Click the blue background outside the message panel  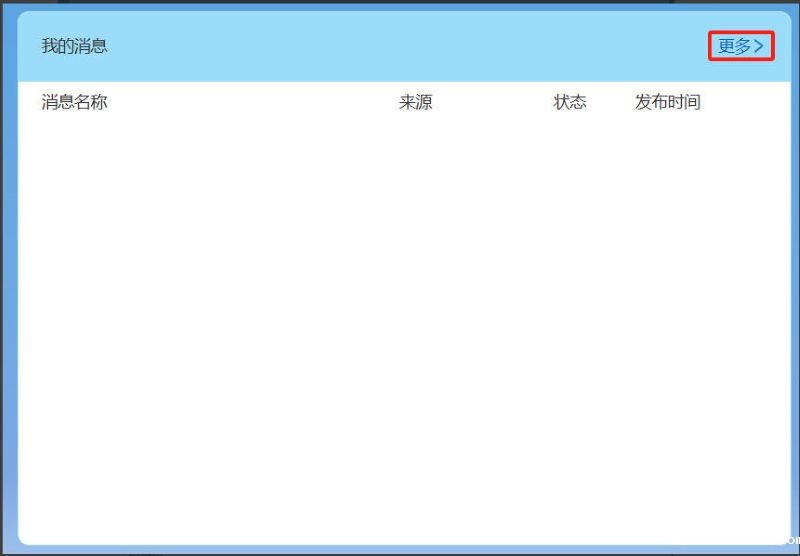coord(7,300)
